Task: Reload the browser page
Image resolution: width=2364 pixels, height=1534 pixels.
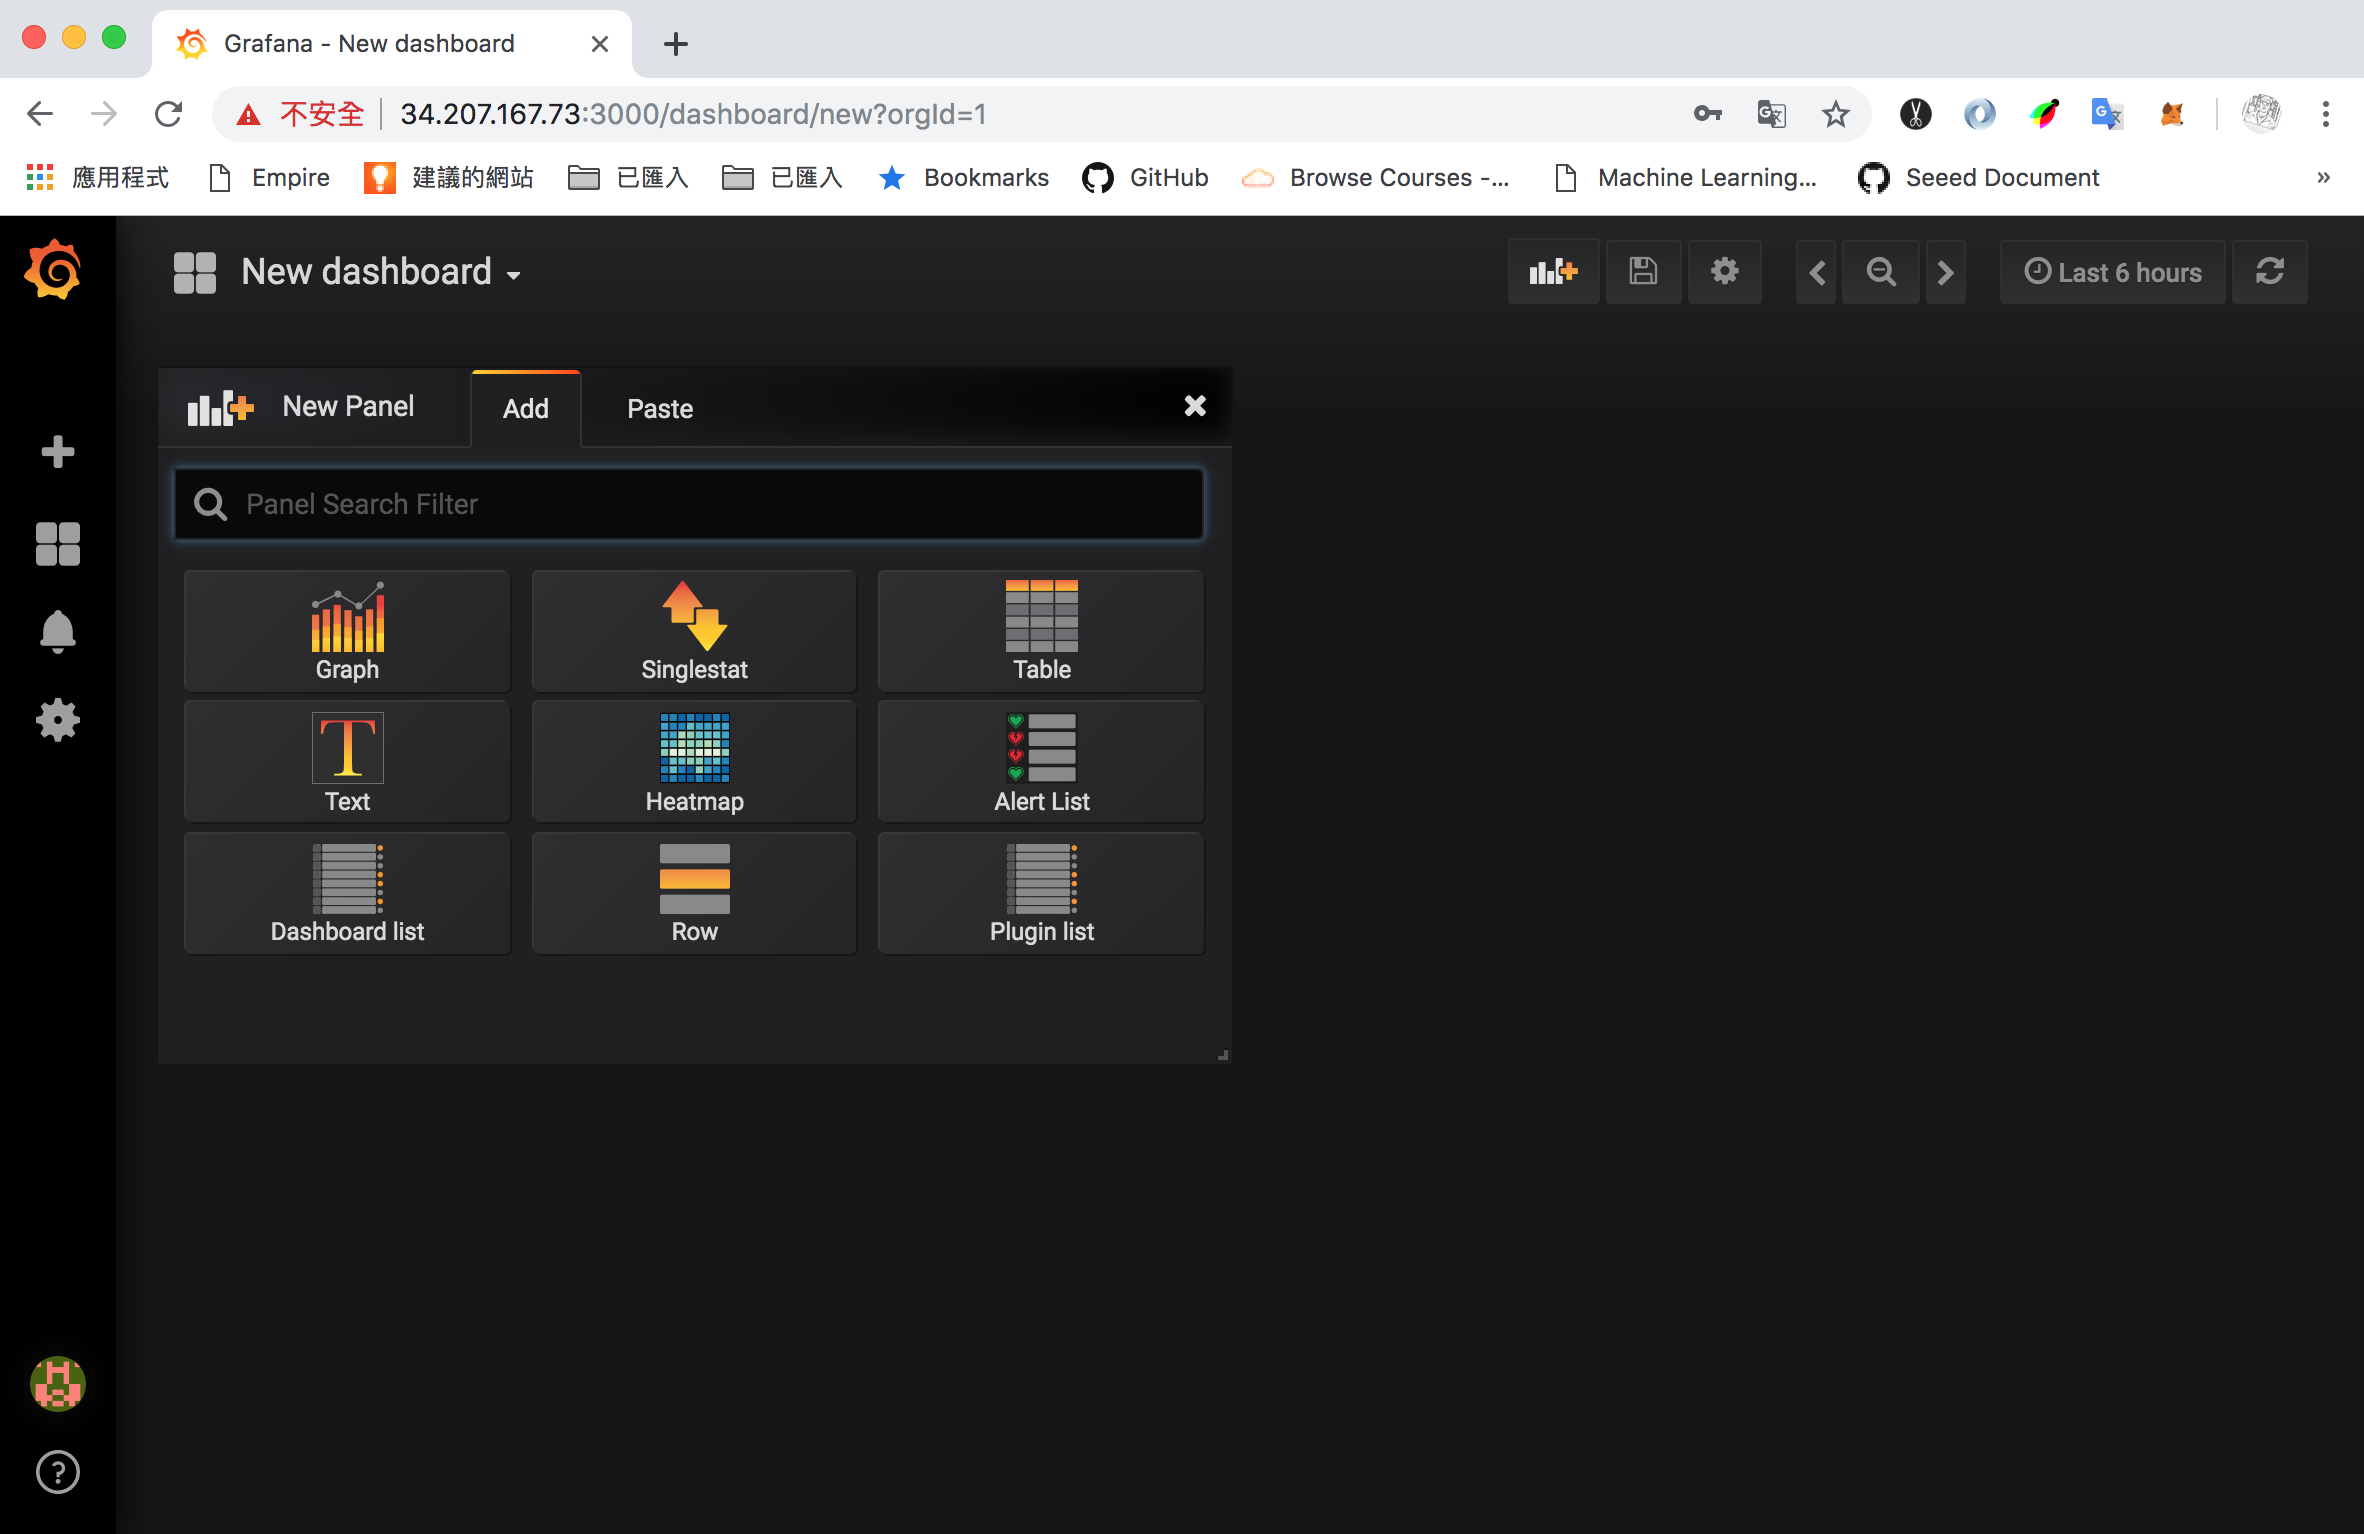Action: point(168,114)
